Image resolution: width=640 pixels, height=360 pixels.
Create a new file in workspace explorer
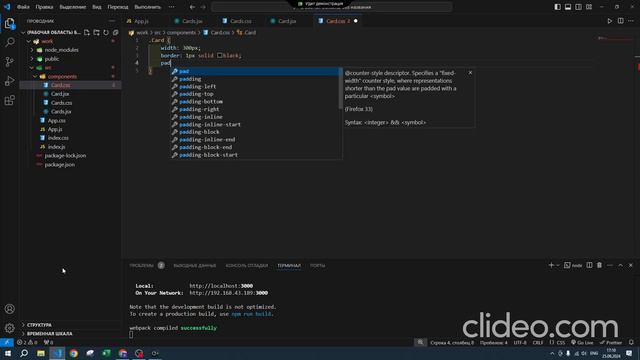click(87, 32)
